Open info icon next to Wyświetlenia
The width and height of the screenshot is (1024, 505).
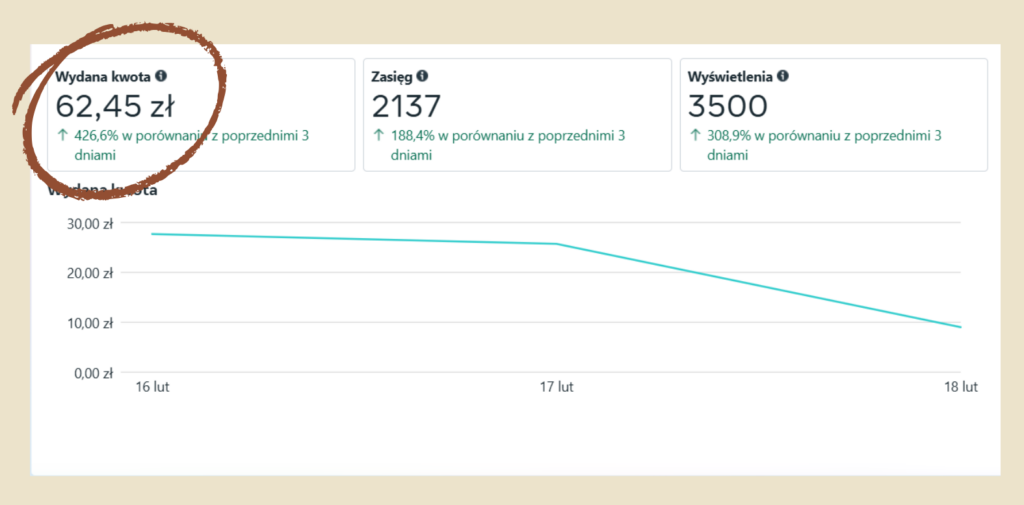(x=783, y=75)
